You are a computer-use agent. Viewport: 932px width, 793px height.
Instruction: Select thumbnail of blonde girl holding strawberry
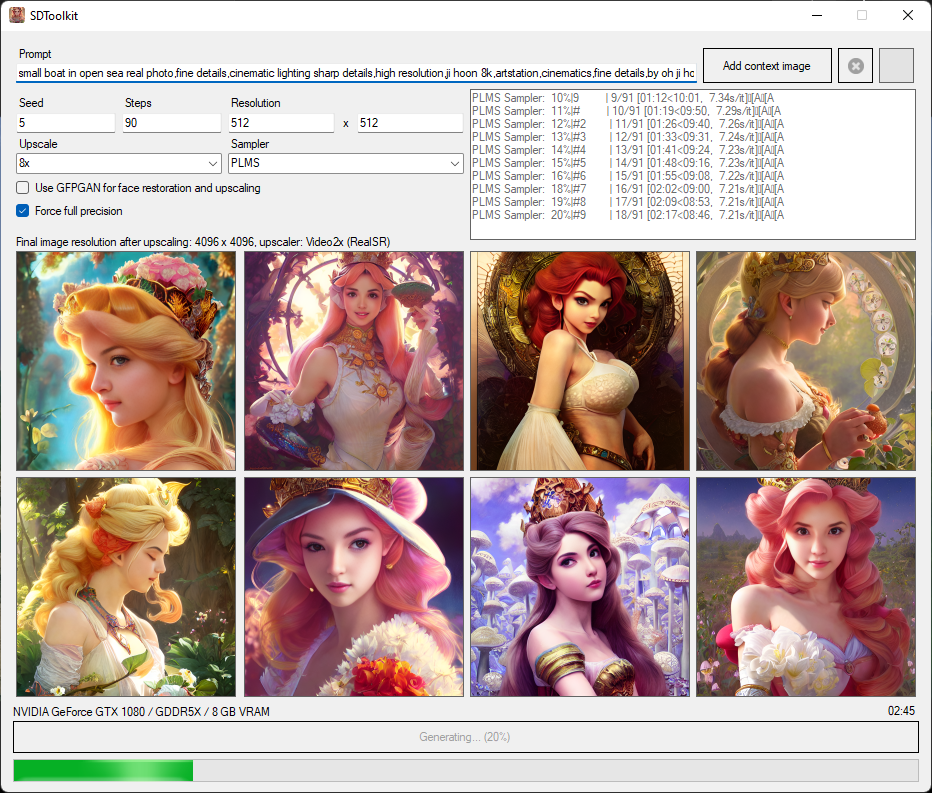pos(806,361)
